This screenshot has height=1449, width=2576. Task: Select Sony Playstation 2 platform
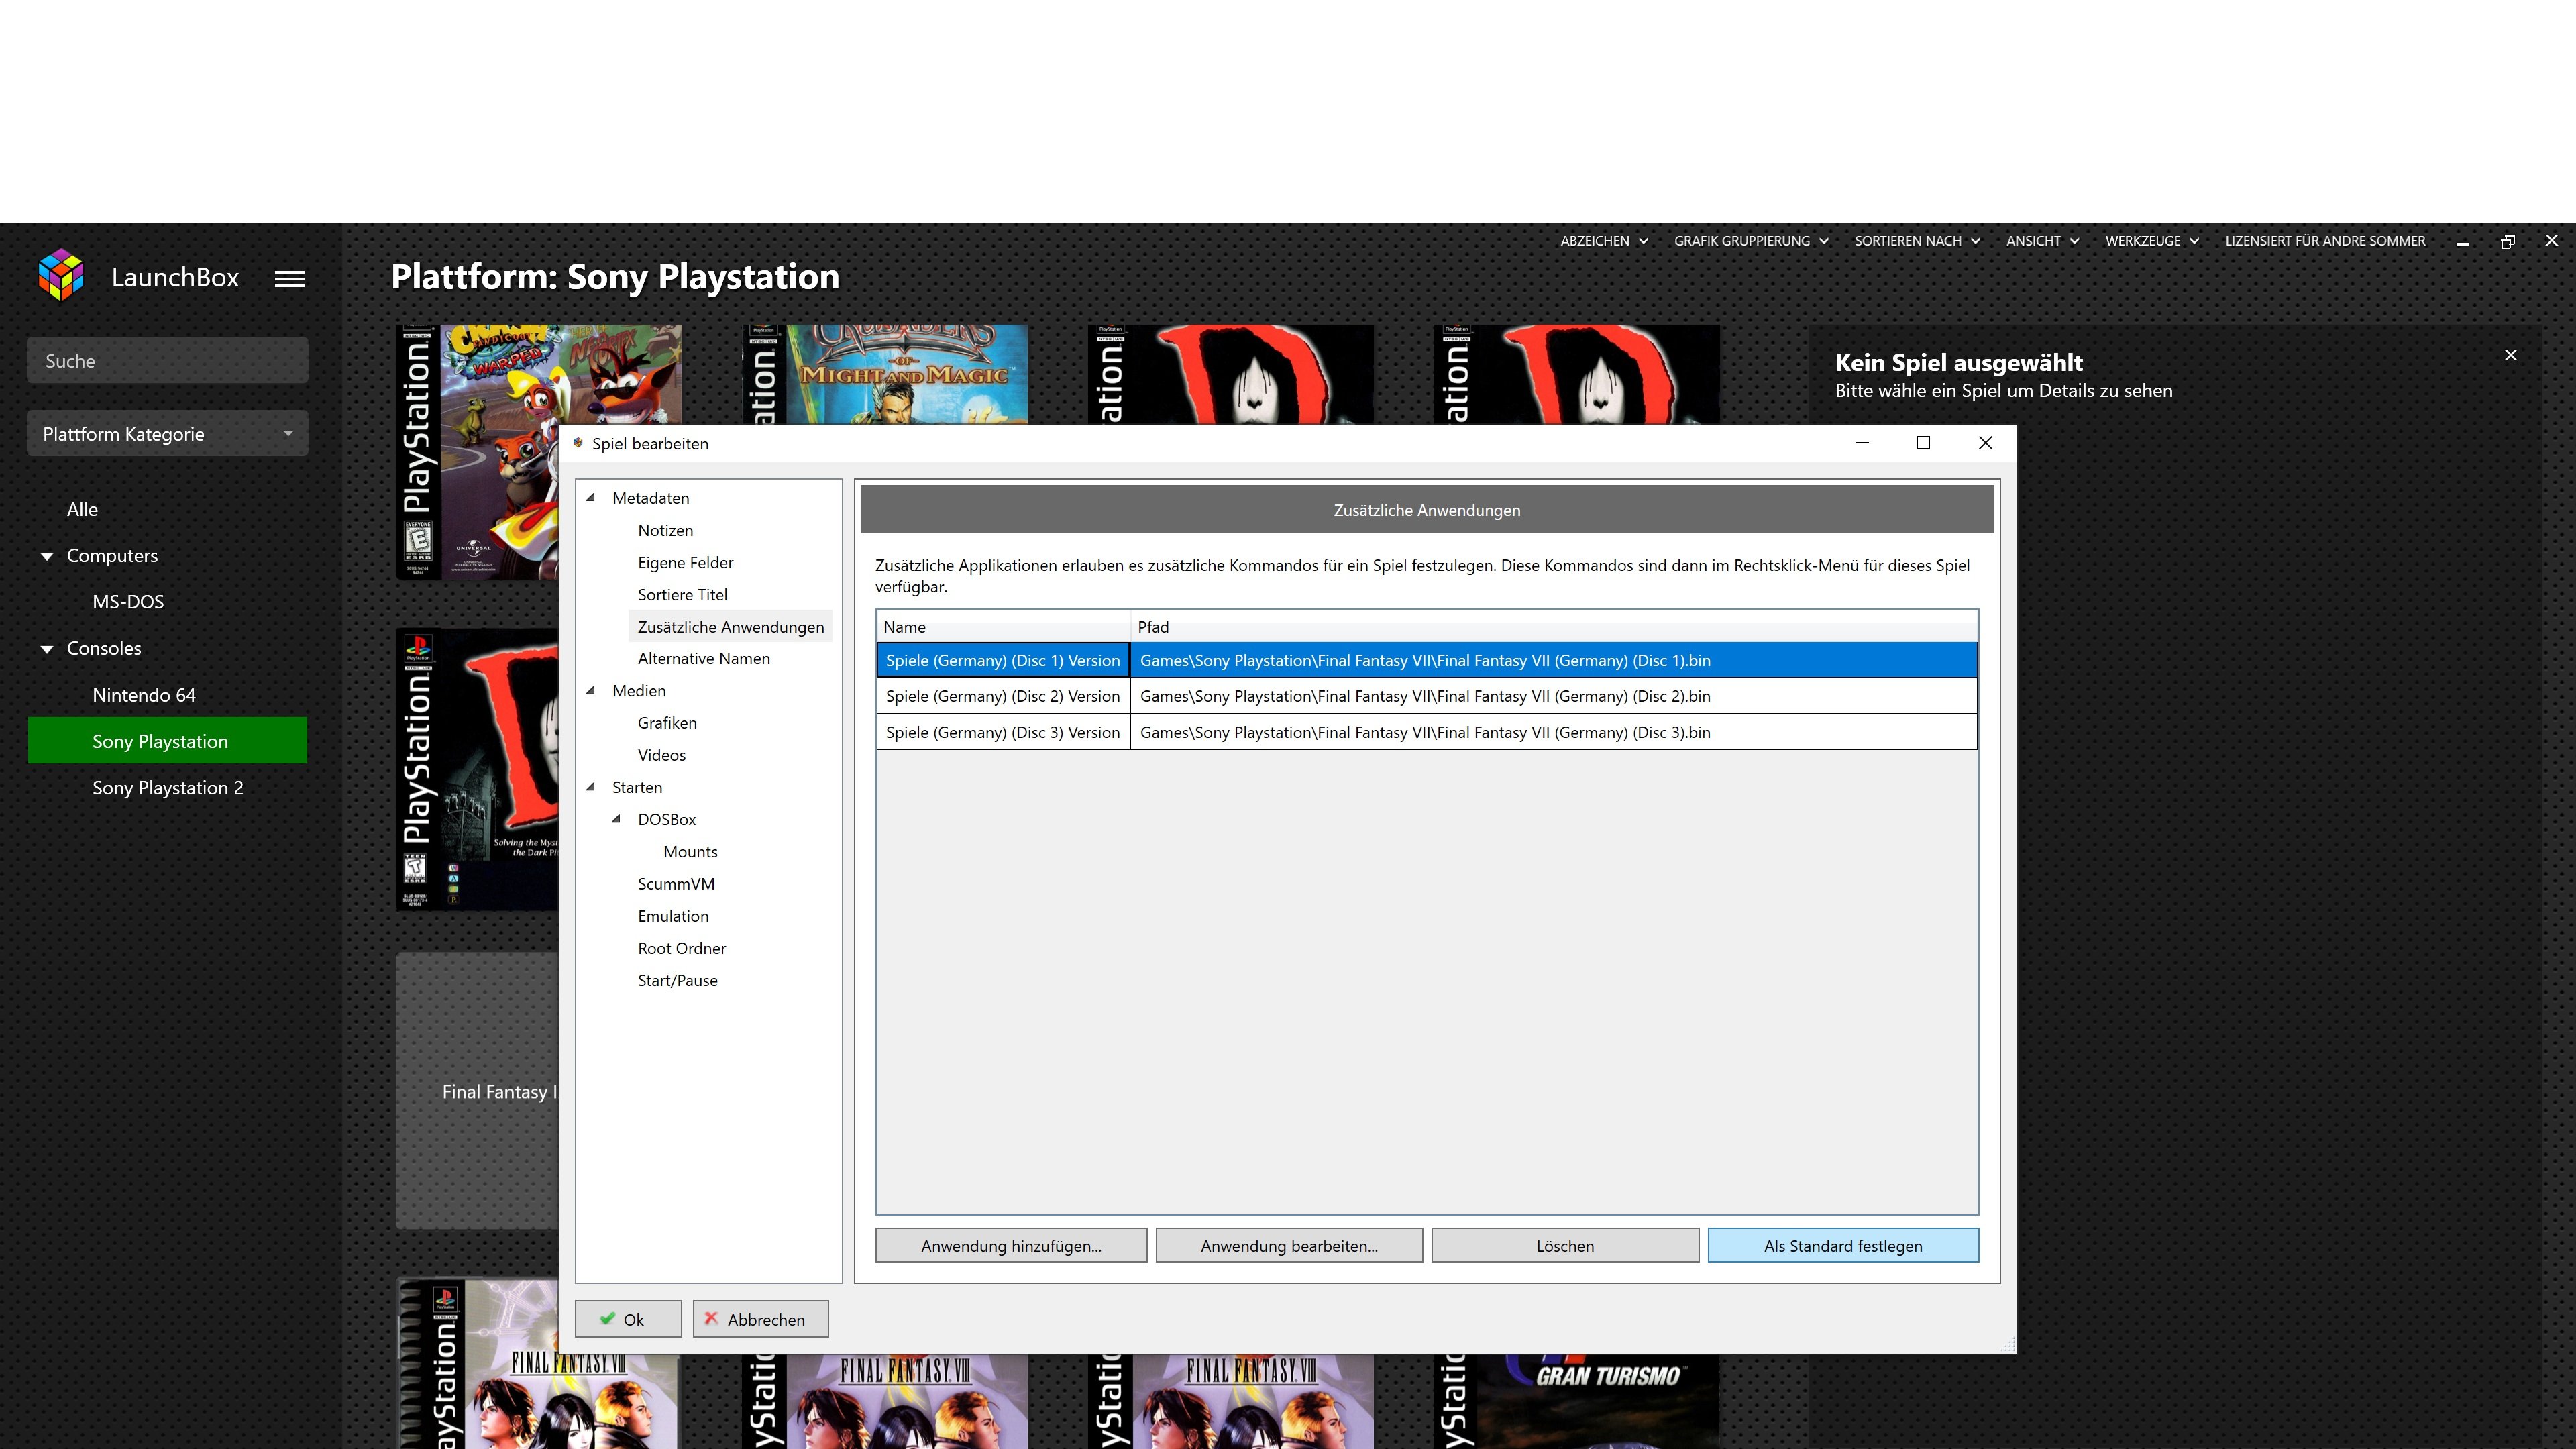tap(168, 788)
